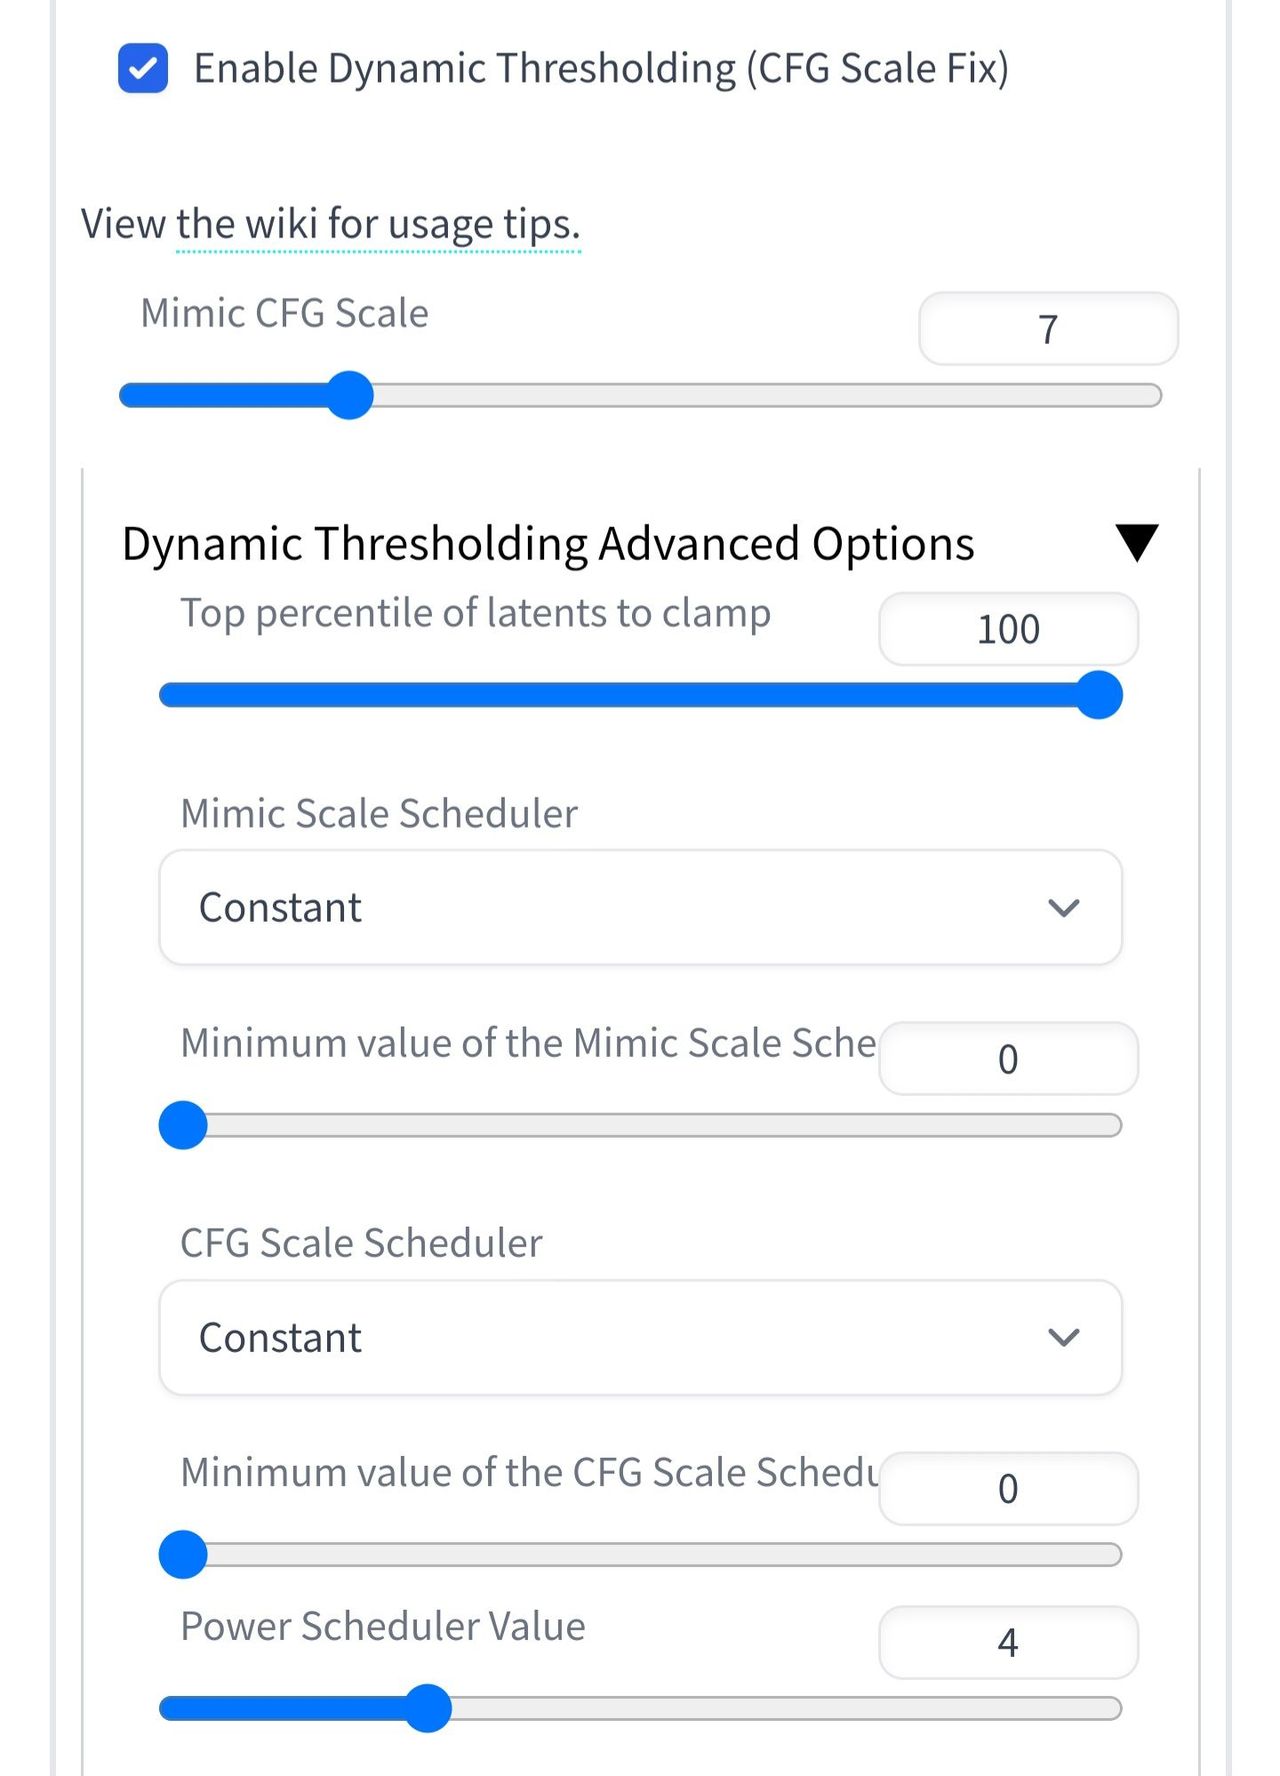1280x1776 pixels.
Task: Click the CFG Scale minimum value field
Action: click(1008, 1489)
